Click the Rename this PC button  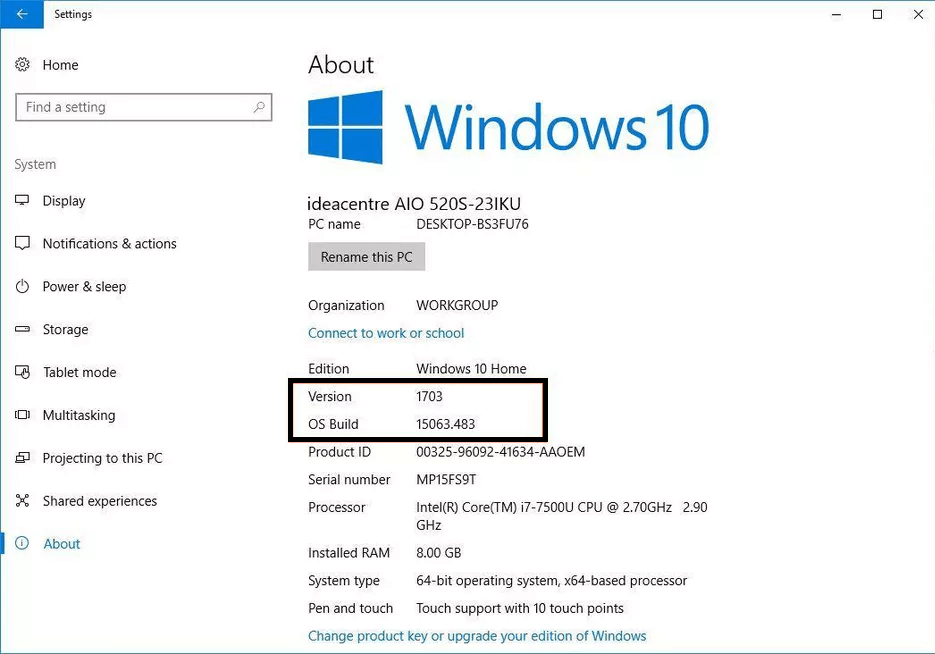coord(367,257)
